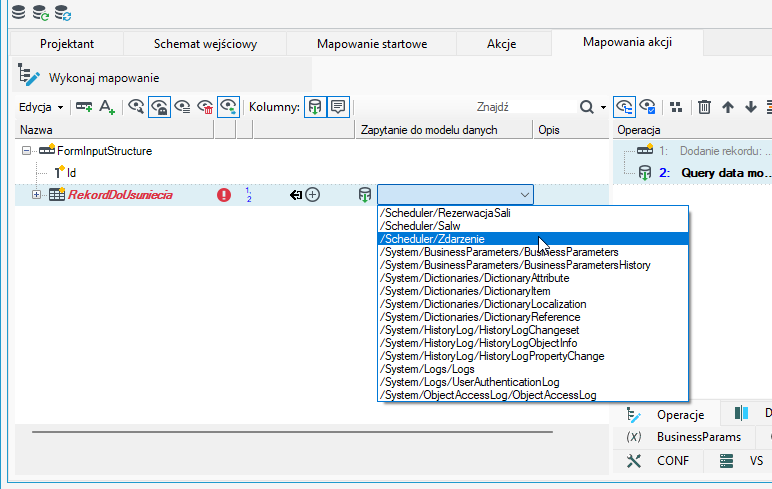This screenshot has height=489, width=772.
Task: Close the data model query combo box
Action: coord(524,195)
